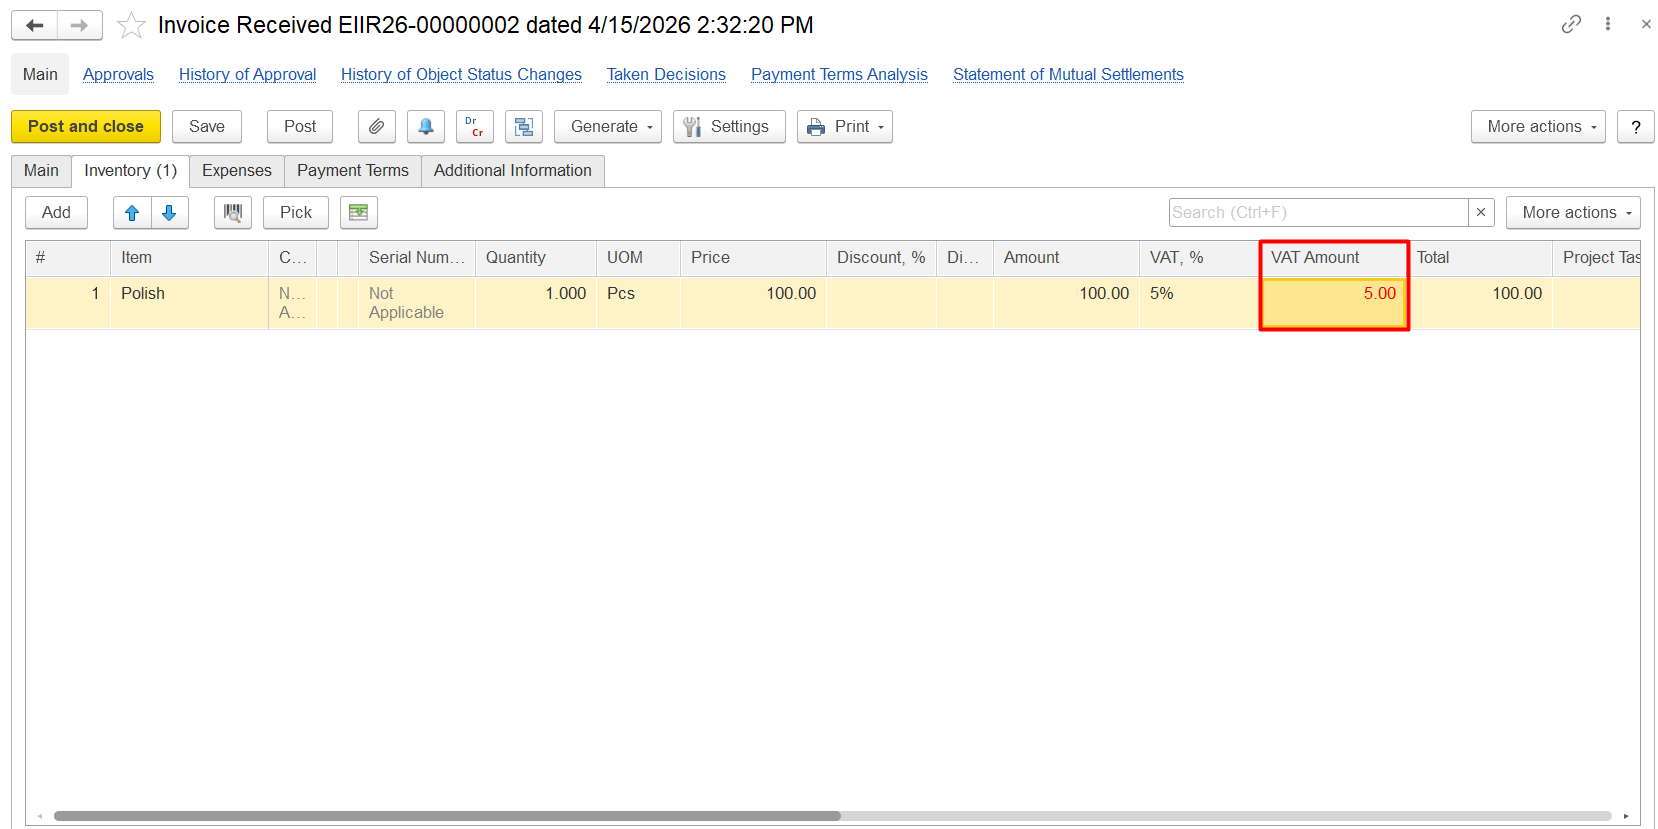The width and height of the screenshot is (1658, 829).
Task: Click the horizontal scrollbar under the table
Action: coord(447,816)
